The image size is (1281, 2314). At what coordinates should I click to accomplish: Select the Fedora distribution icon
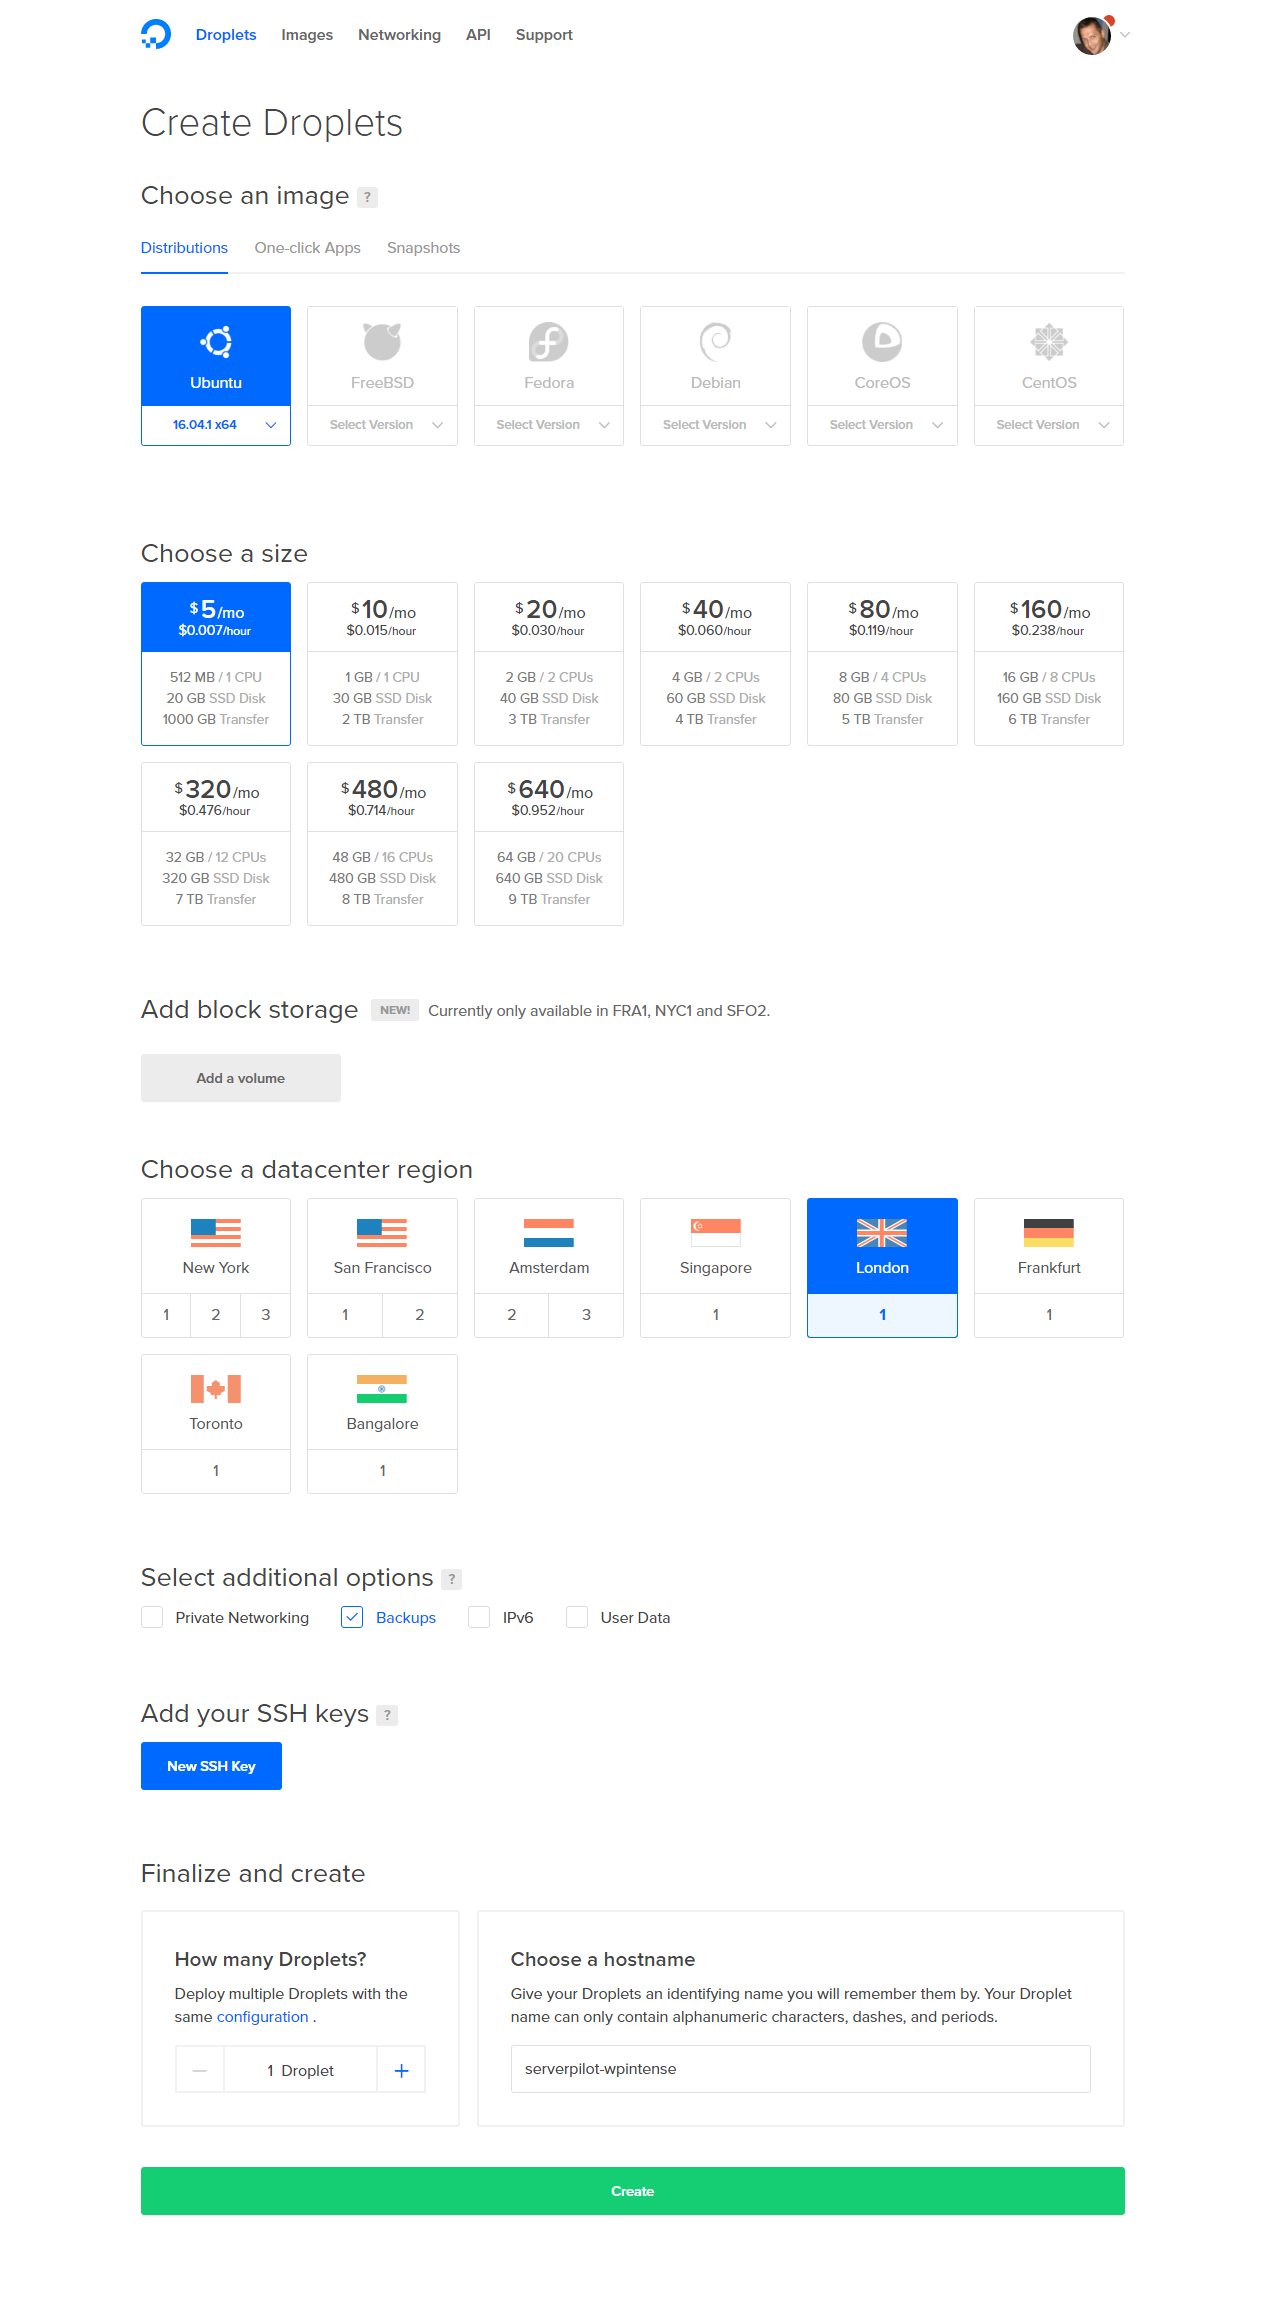pos(549,342)
